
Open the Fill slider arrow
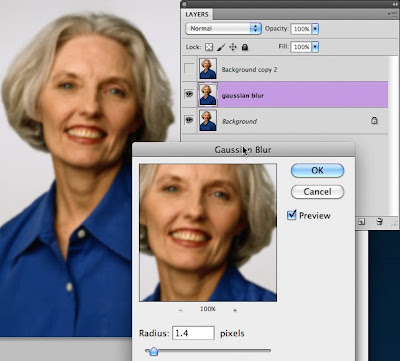coord(315,47)
